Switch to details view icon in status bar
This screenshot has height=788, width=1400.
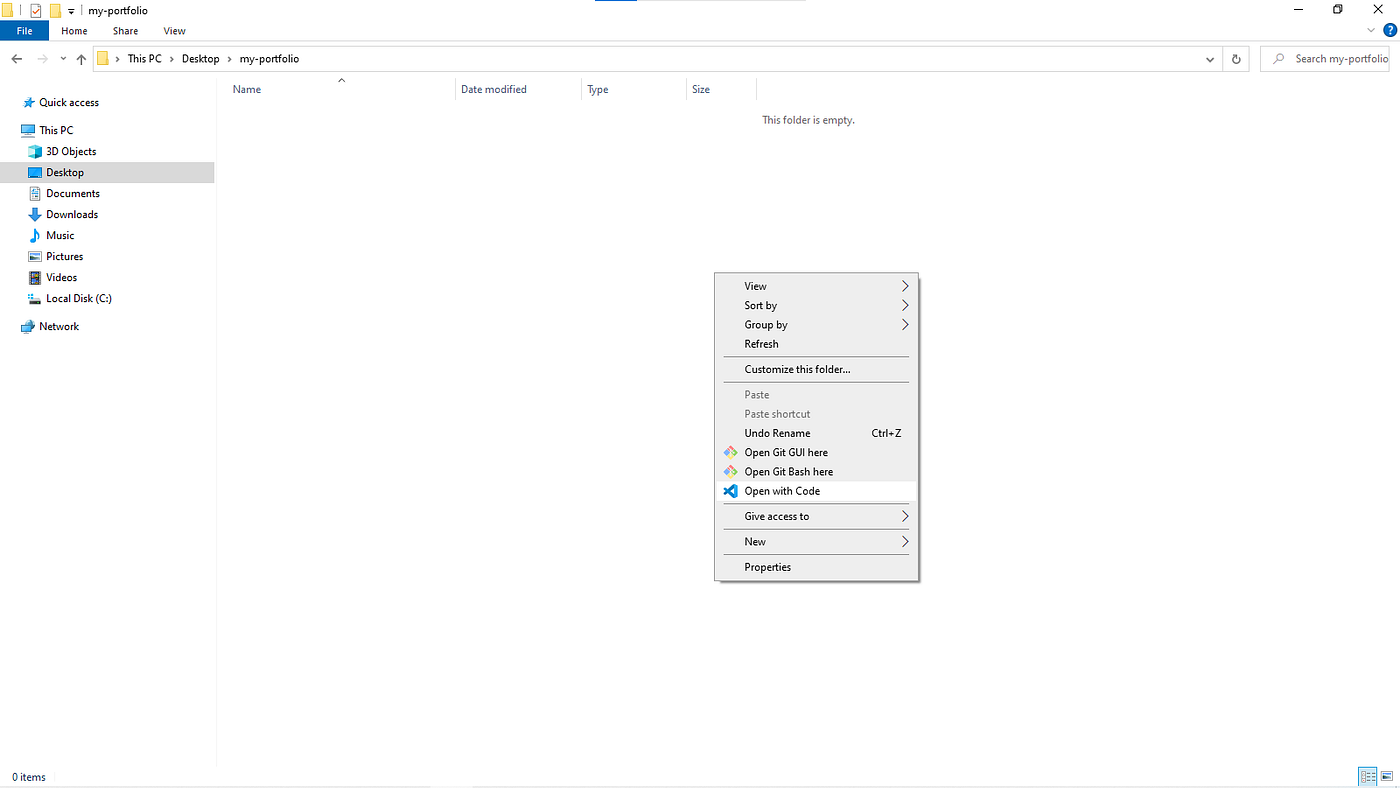[1367, 777]
